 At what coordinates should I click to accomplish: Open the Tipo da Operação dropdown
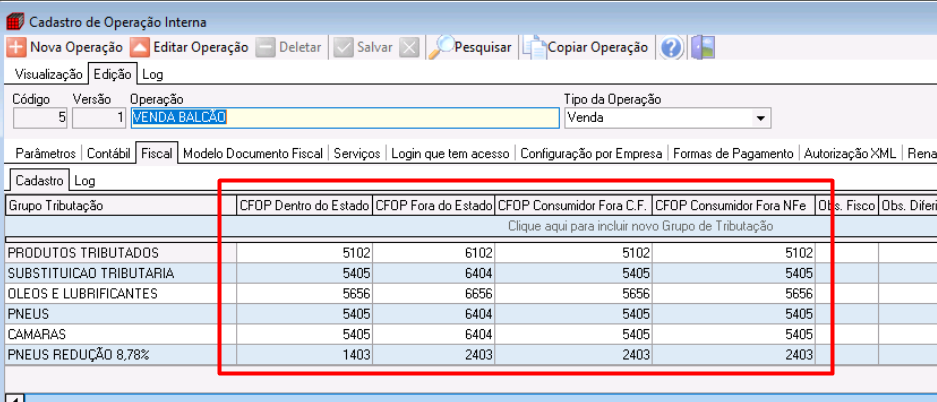[760, 118]
